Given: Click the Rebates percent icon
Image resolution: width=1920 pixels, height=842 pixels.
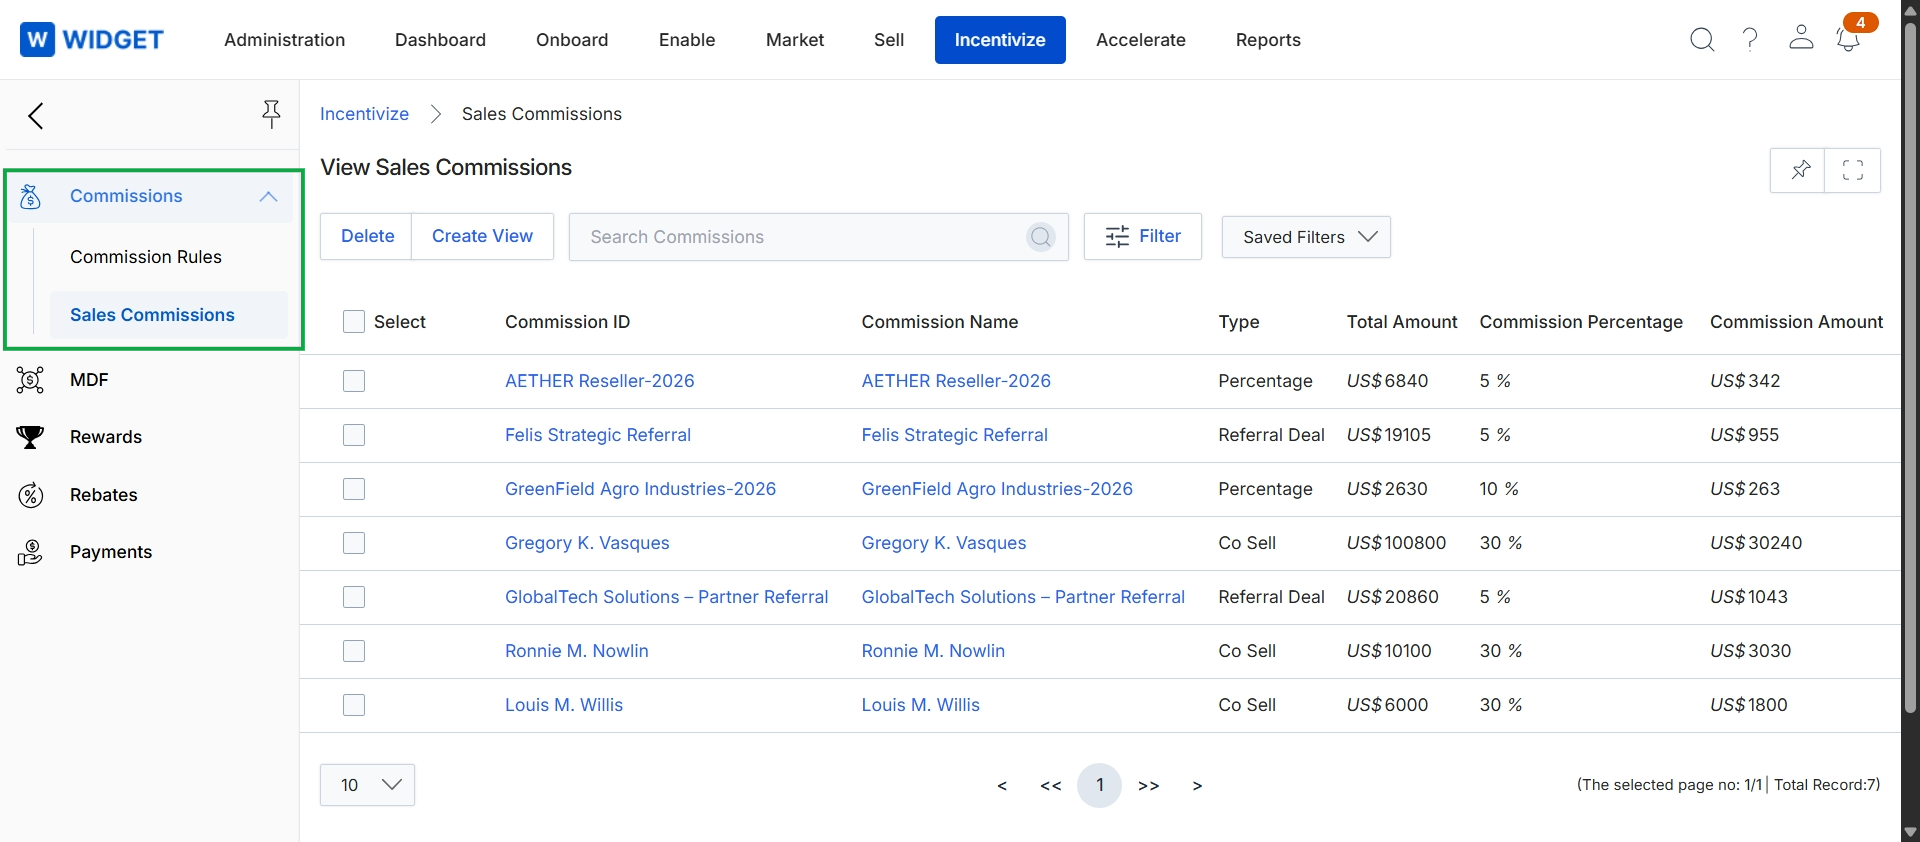Looking at the screenshot, I should click(x=31, y=495).
